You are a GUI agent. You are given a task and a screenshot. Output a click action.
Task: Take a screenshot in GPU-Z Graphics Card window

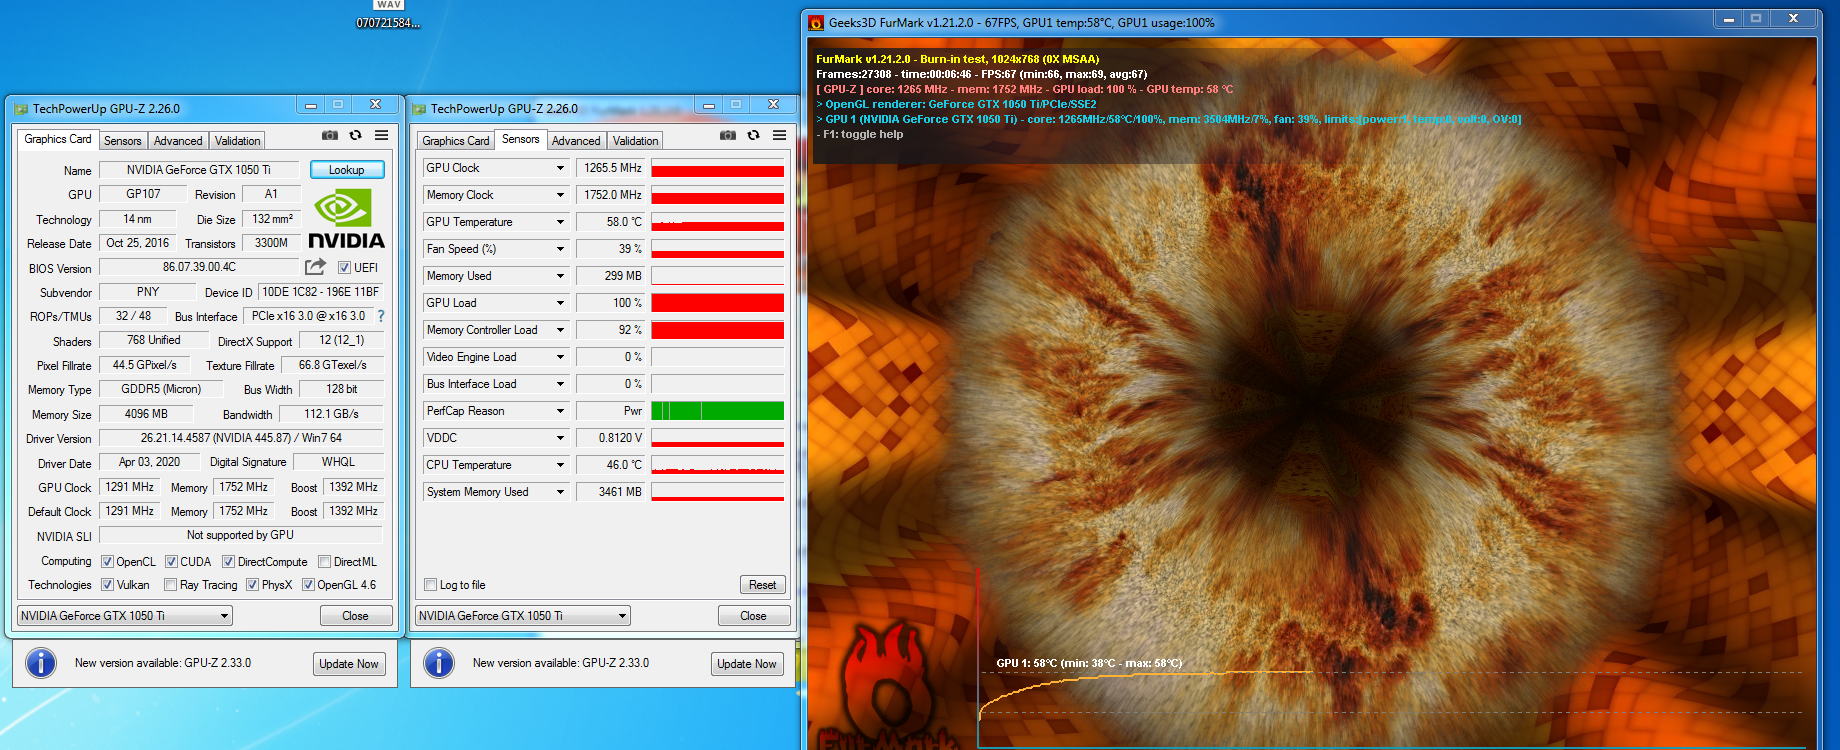tap(329, 135)
